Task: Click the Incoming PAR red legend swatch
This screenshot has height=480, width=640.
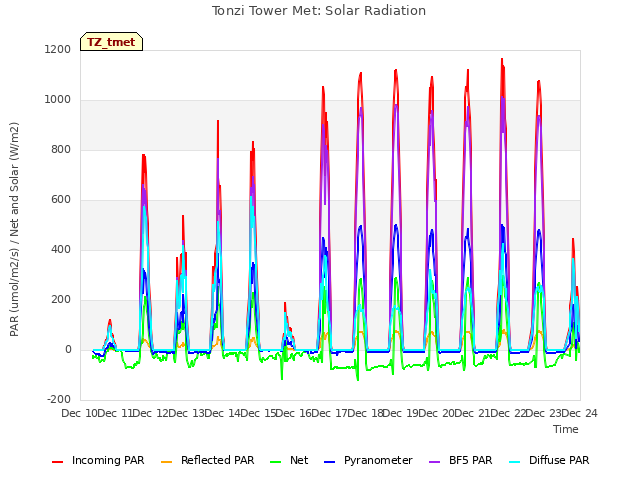Action: [58, 462]
